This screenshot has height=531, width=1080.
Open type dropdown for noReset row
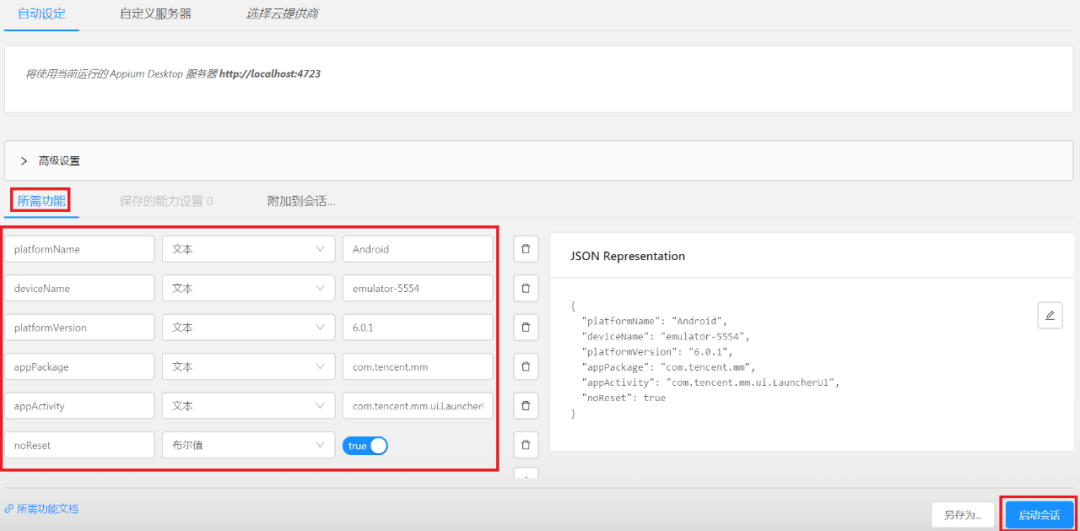point(249,445)
